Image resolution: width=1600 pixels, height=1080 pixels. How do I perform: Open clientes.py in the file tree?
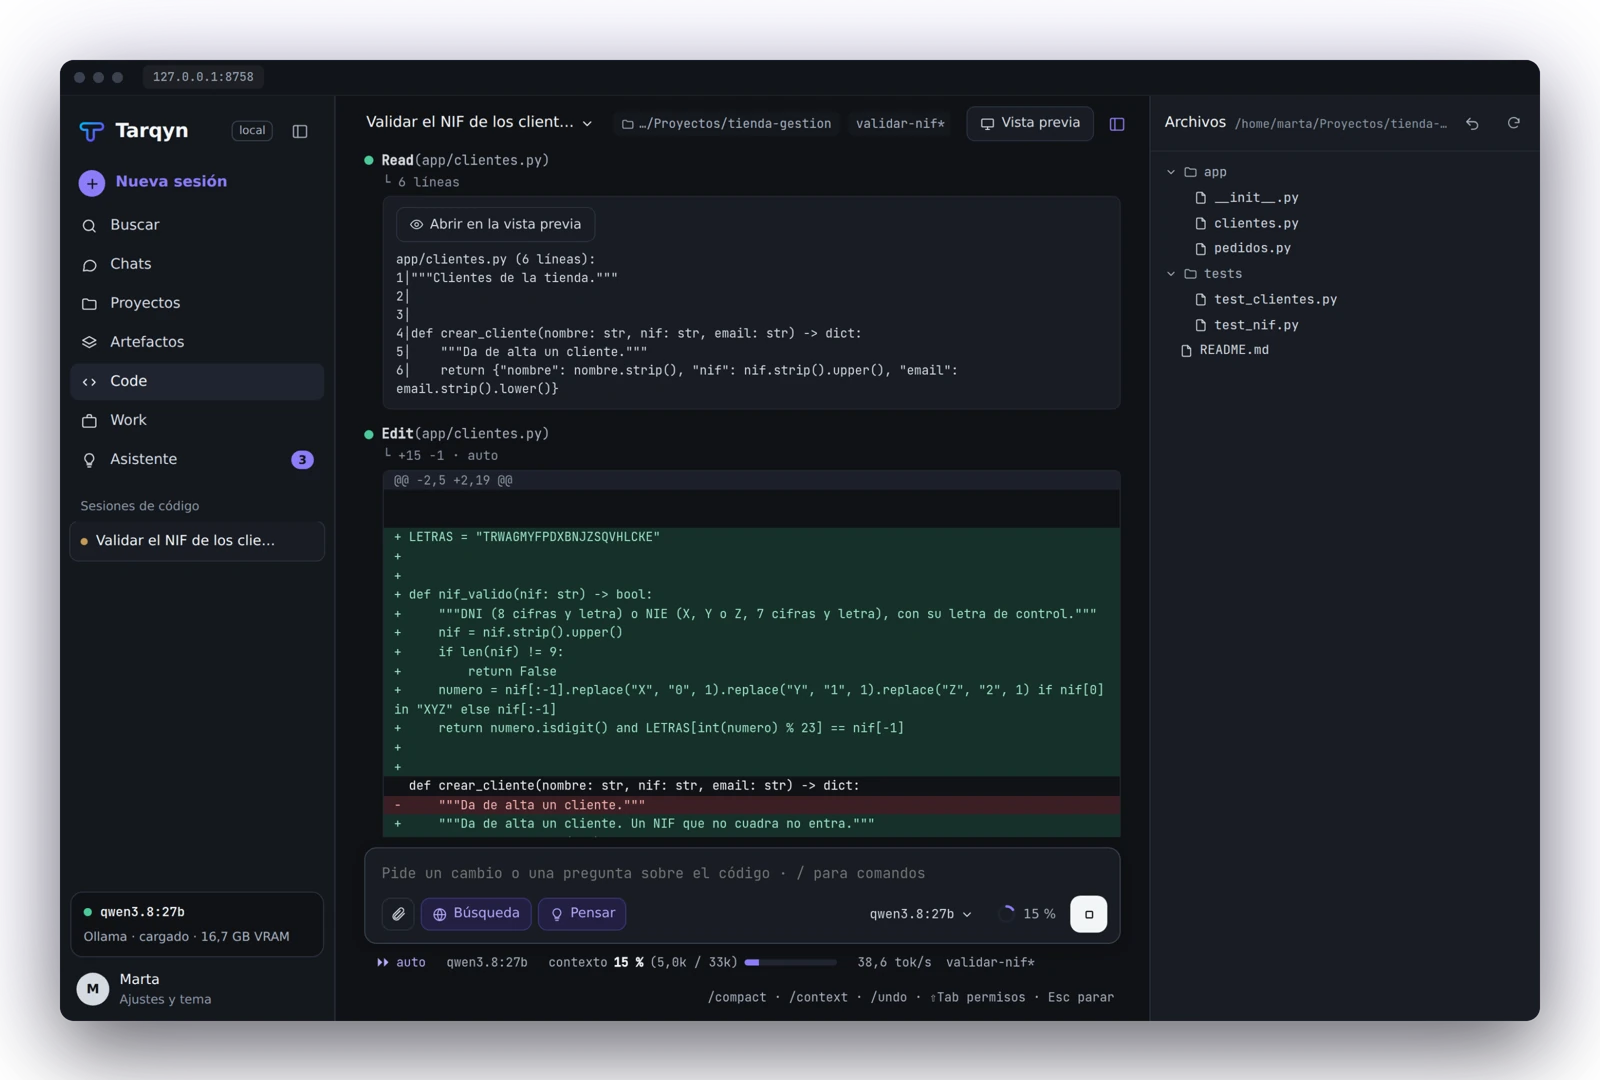coord(1247,223)
